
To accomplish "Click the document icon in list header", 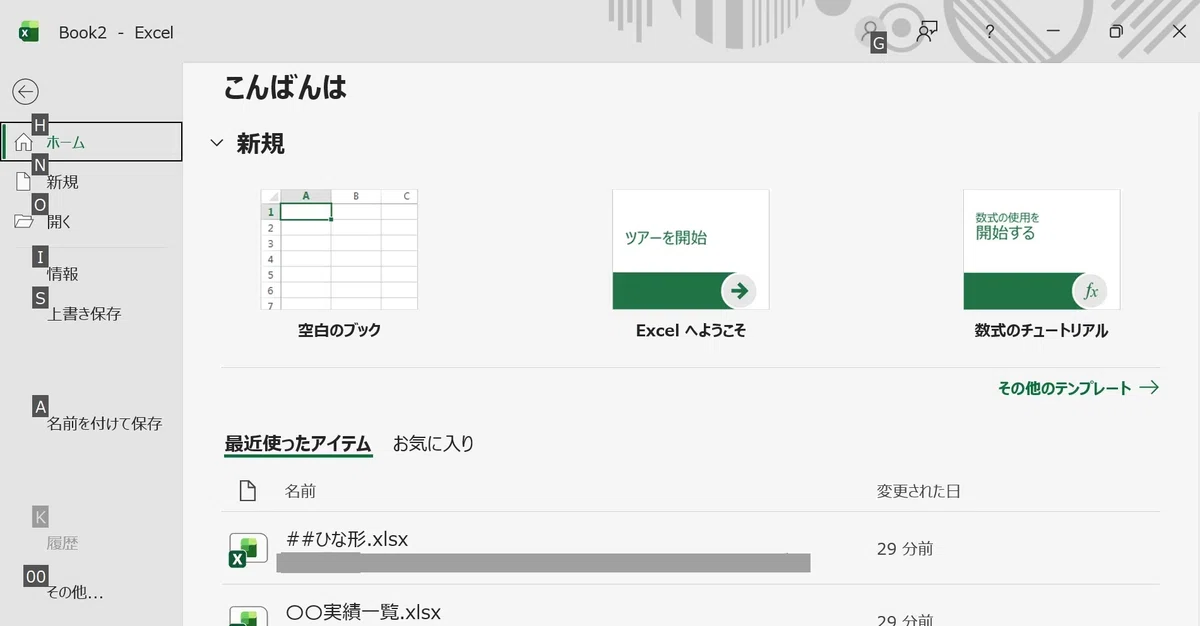I will pyautogui.click(x=247, y=491).
